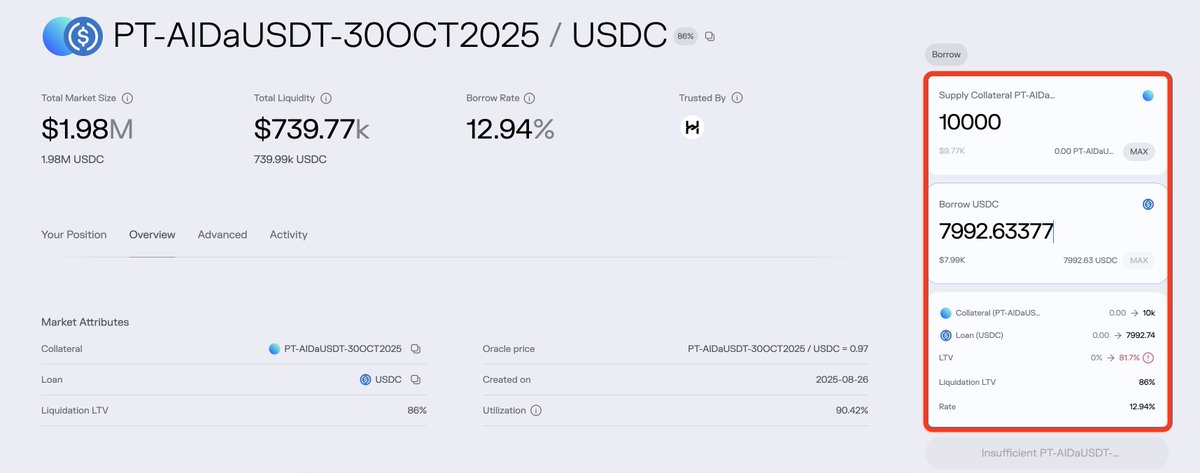1200x473 pixels.
Task: Switch to the Your Position tab
Action: [73, 235]
